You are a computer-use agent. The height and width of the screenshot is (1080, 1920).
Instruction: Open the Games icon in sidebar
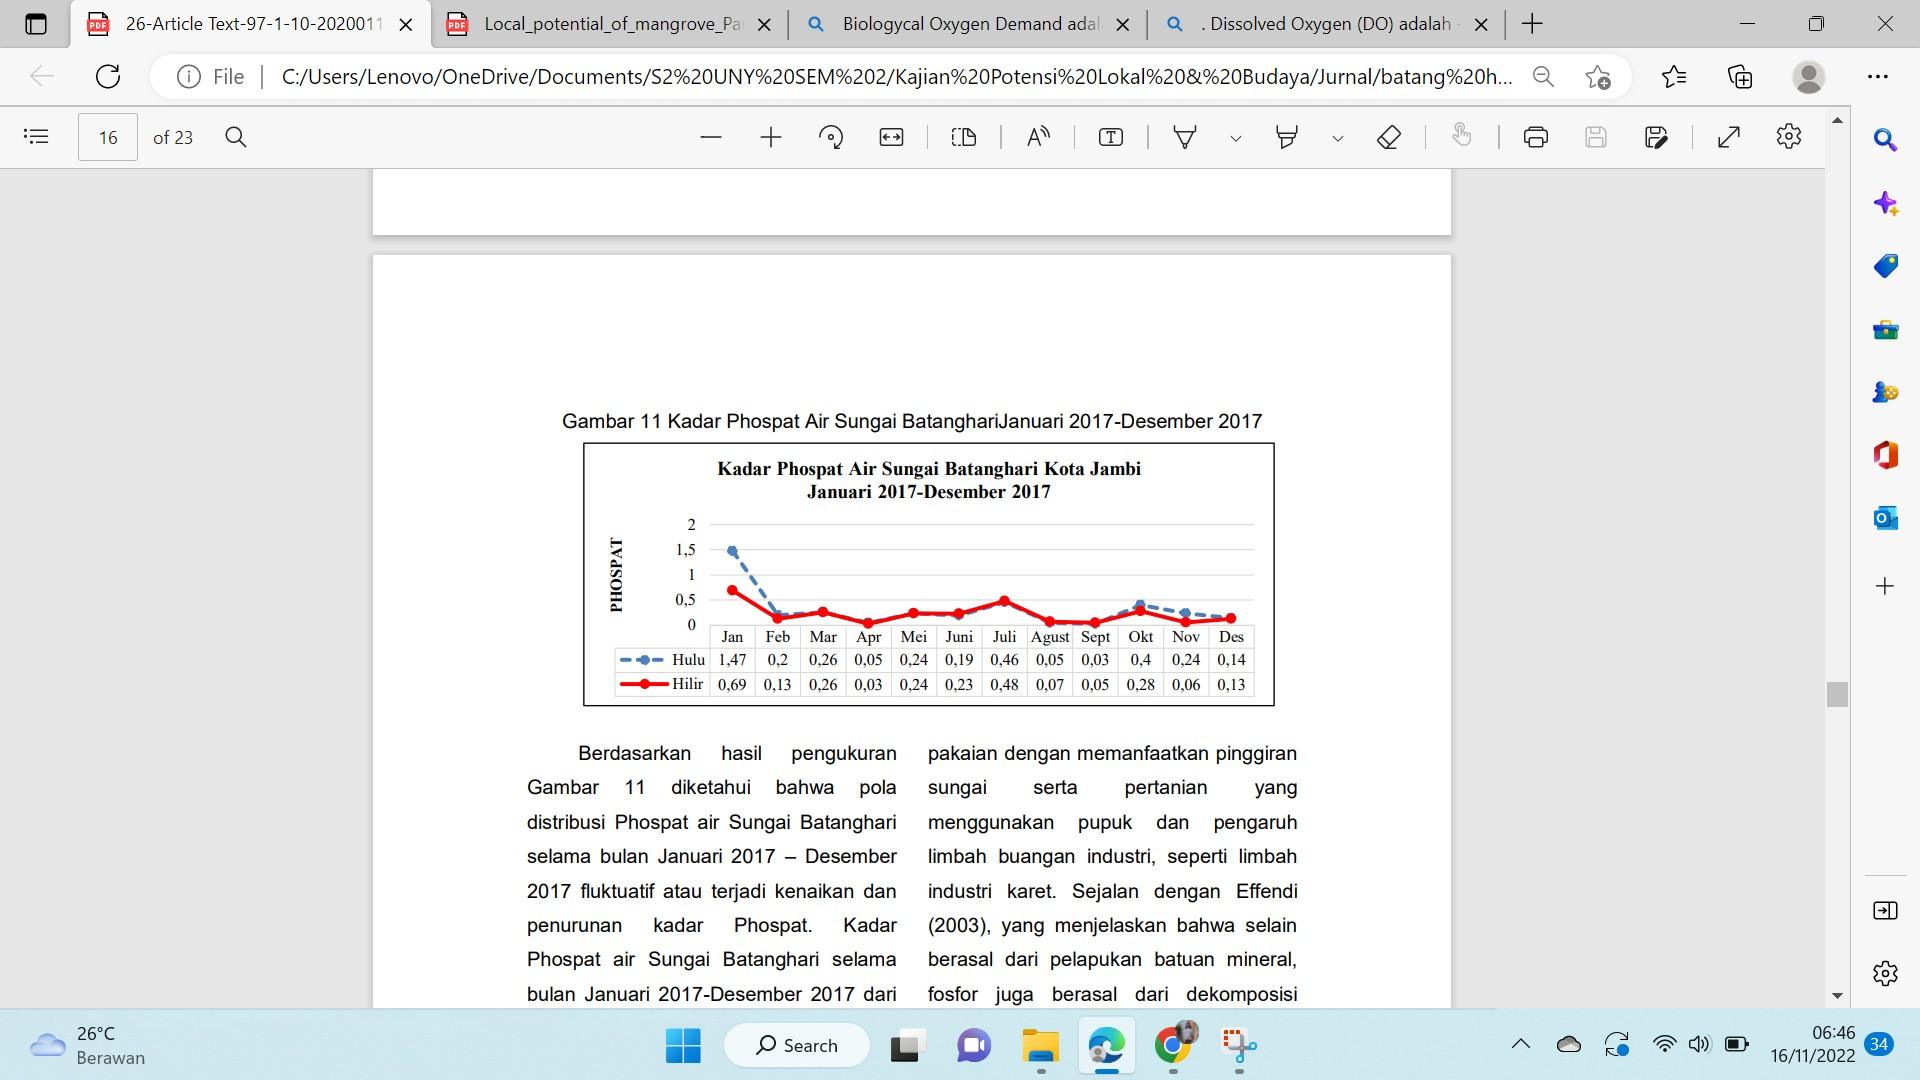(x=1885, y=392)
